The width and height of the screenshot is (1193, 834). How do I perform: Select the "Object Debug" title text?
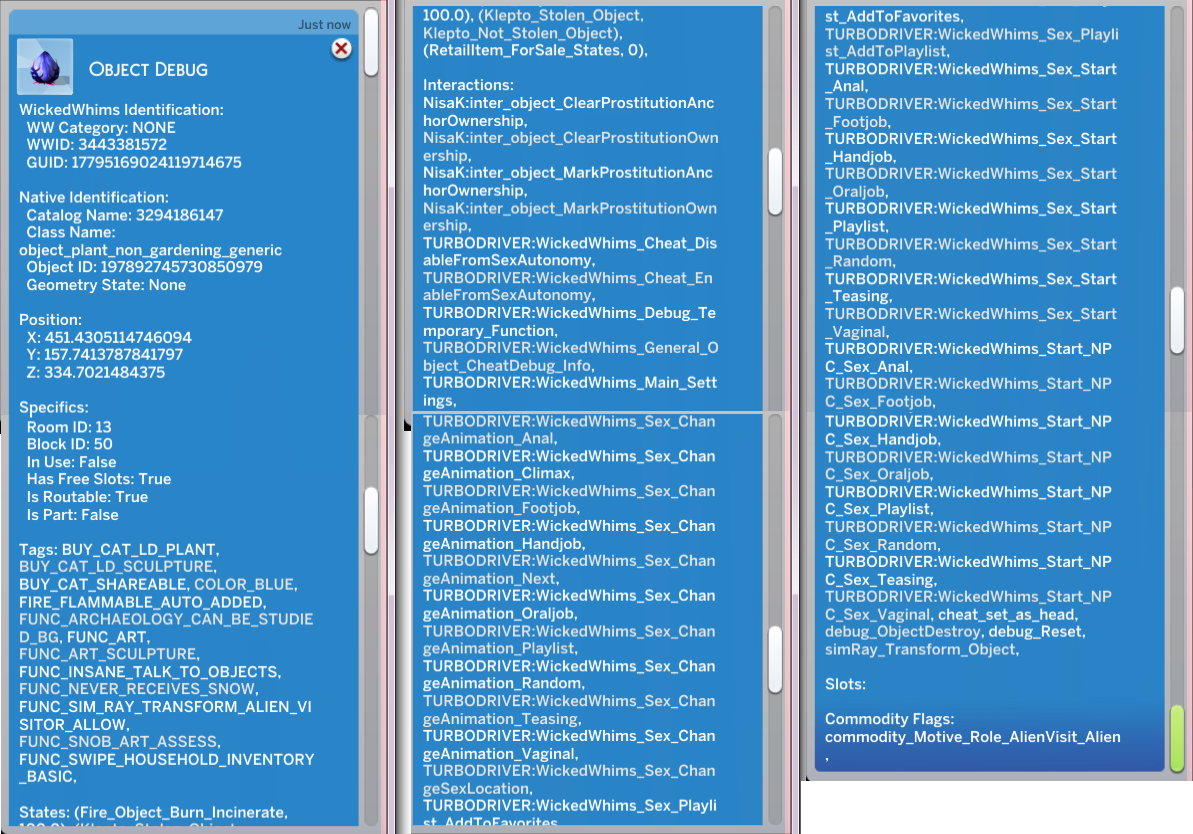pos(148,69)
